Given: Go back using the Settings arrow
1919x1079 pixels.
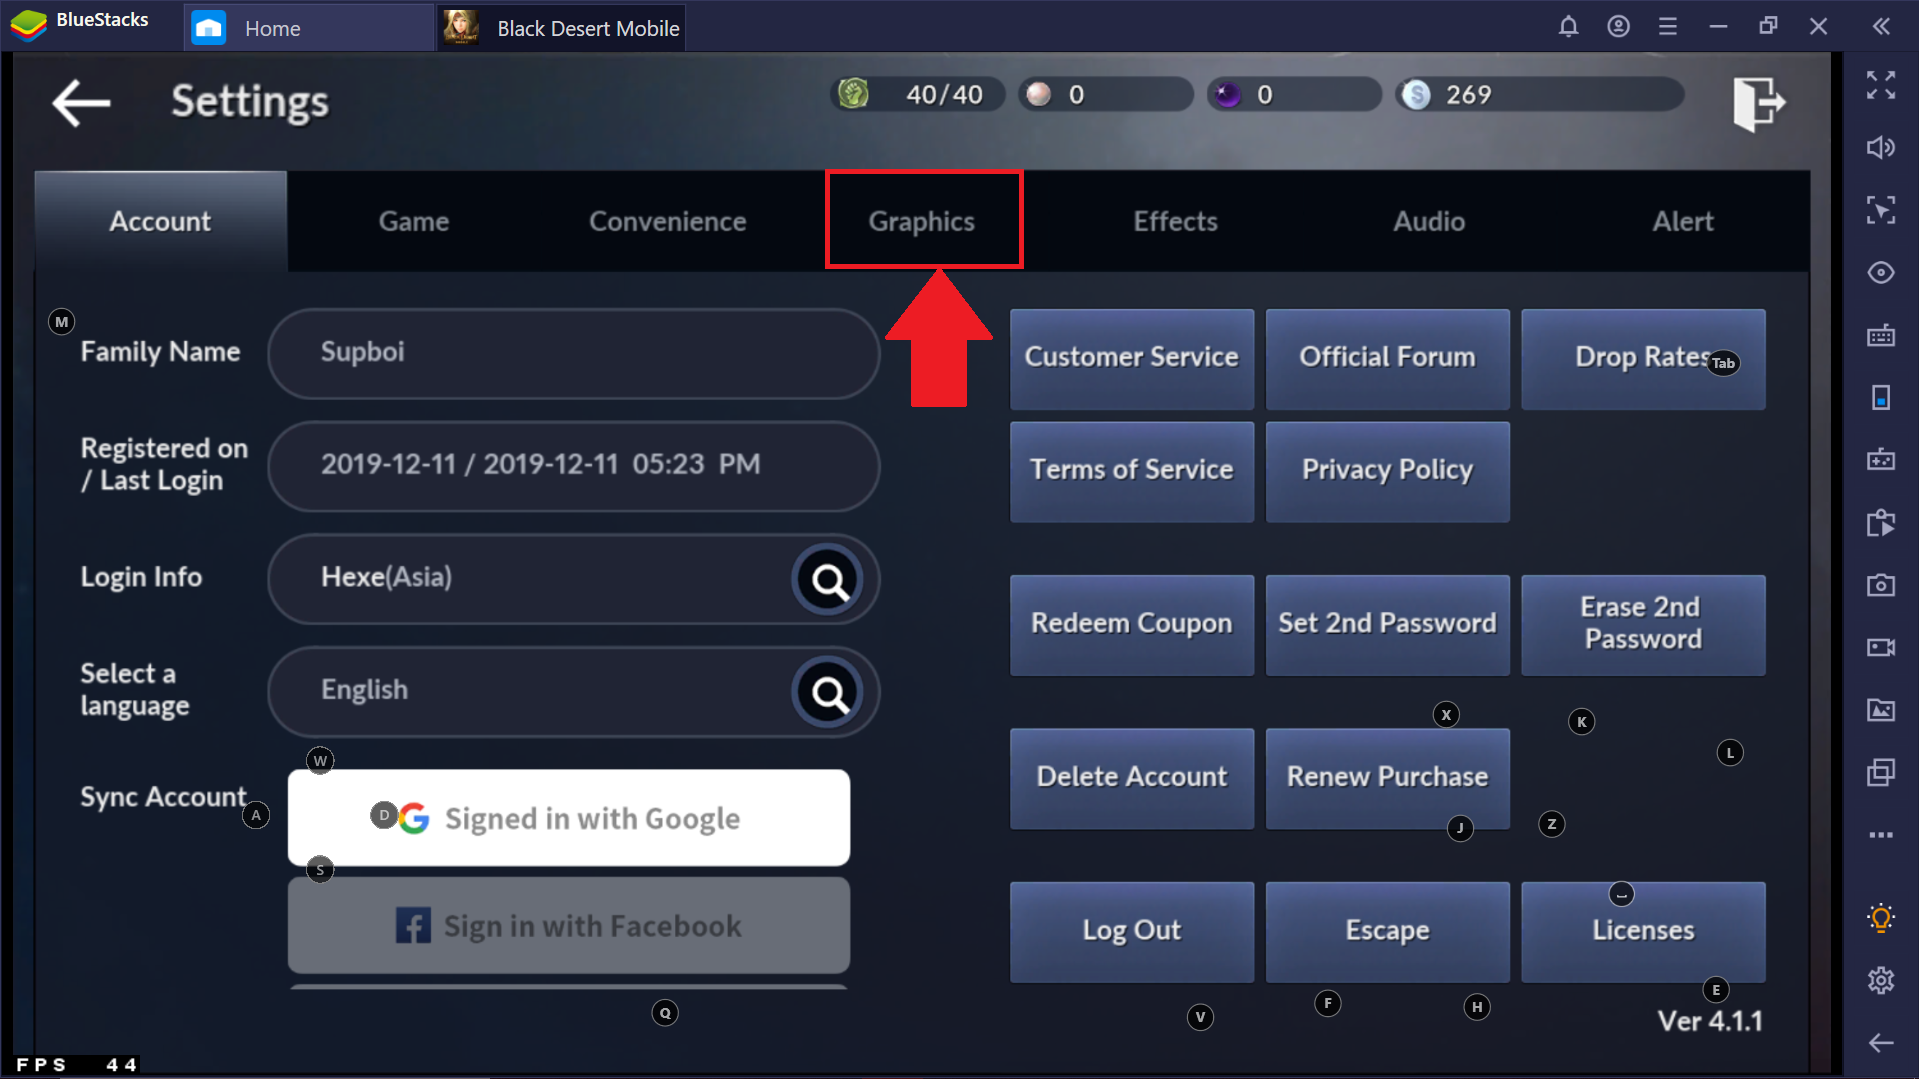Looking at the screenshot, I should pyautogui.click(x=81, y=102).
